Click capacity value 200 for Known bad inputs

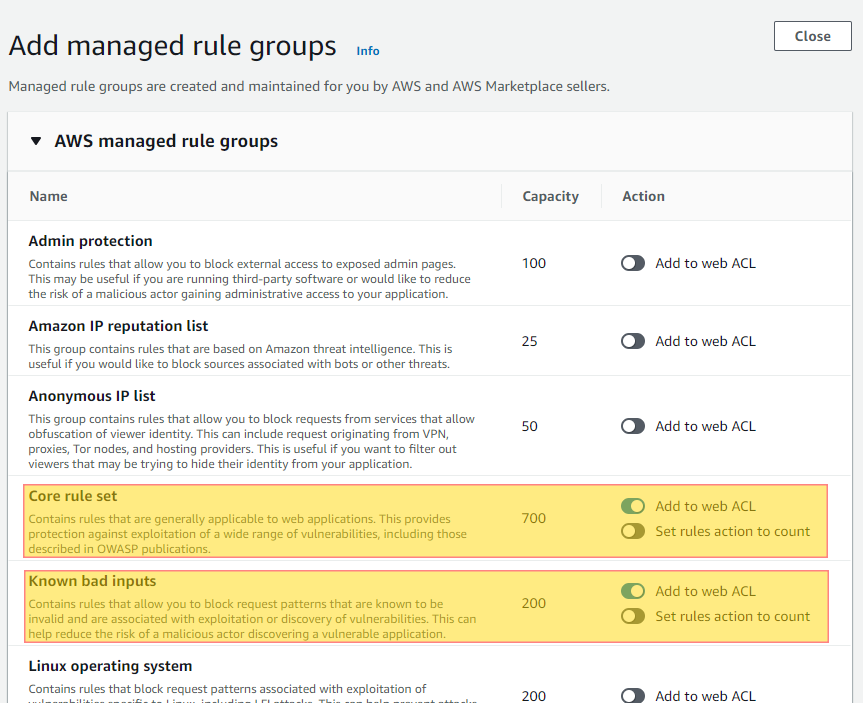coord(534,603)
